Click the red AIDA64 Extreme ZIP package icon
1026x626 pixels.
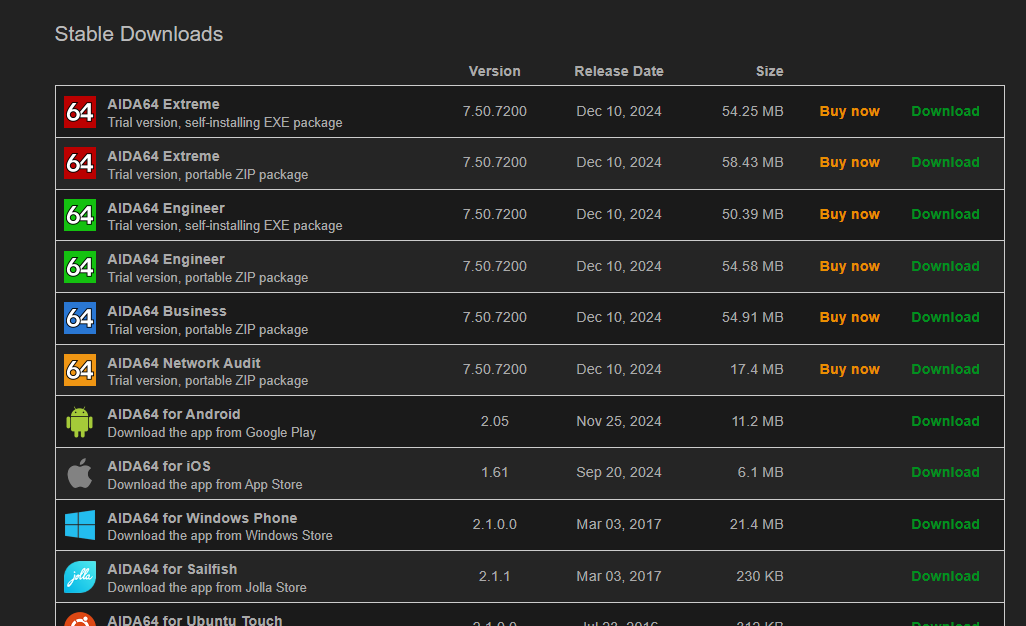click(x=79, y=163)
